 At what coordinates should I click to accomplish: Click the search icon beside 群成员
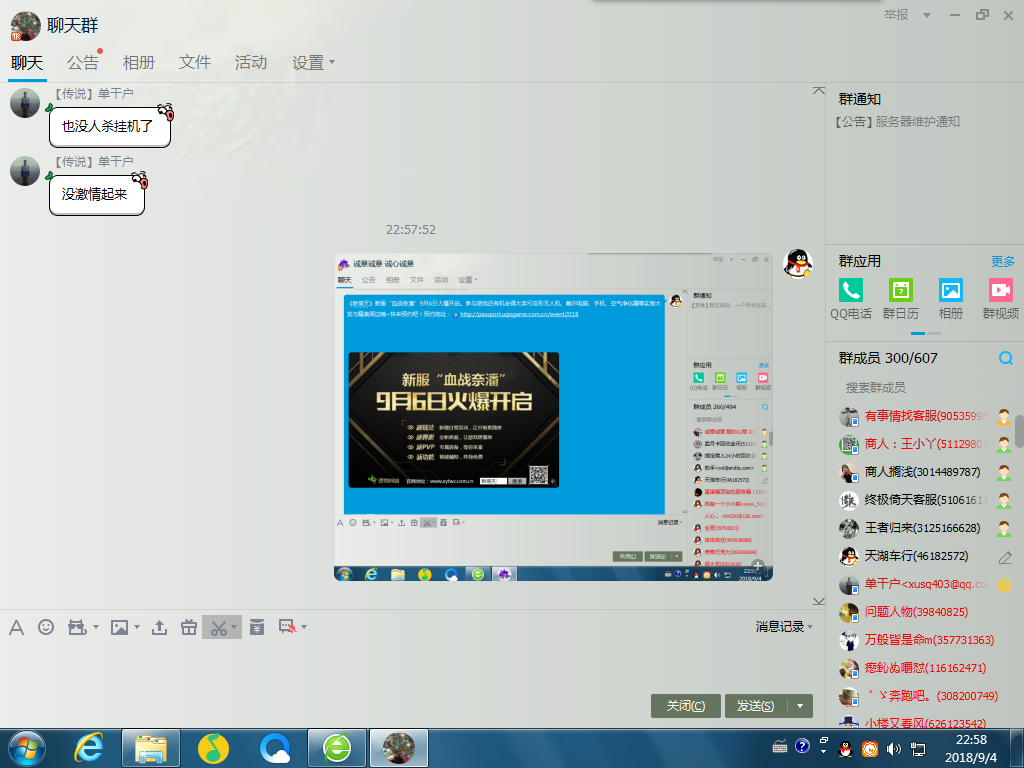click(x=1006, y=358)
